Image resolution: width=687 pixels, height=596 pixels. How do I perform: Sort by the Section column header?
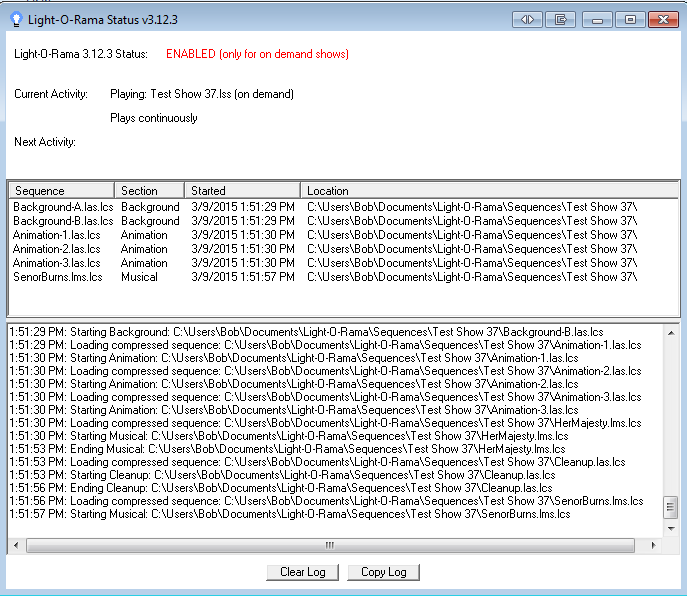click(149, 191)
